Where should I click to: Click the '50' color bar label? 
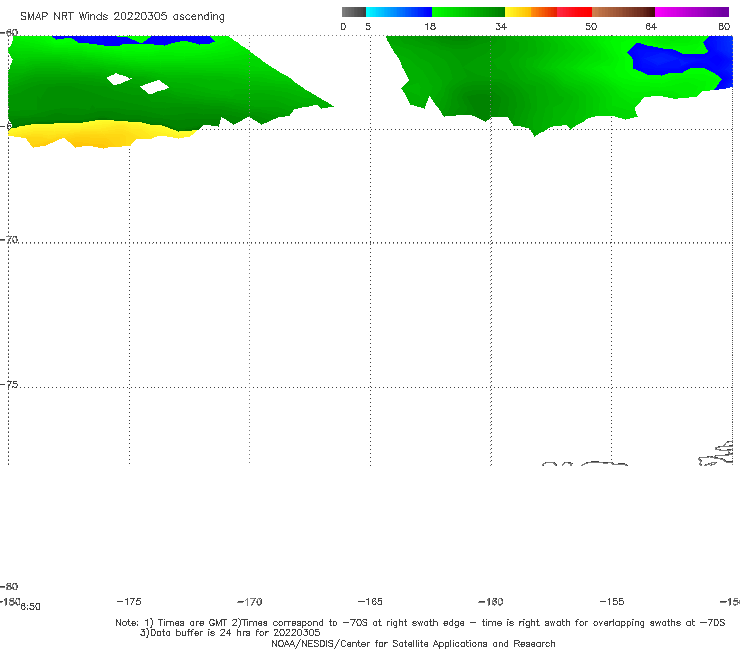(x=591, y=27)
